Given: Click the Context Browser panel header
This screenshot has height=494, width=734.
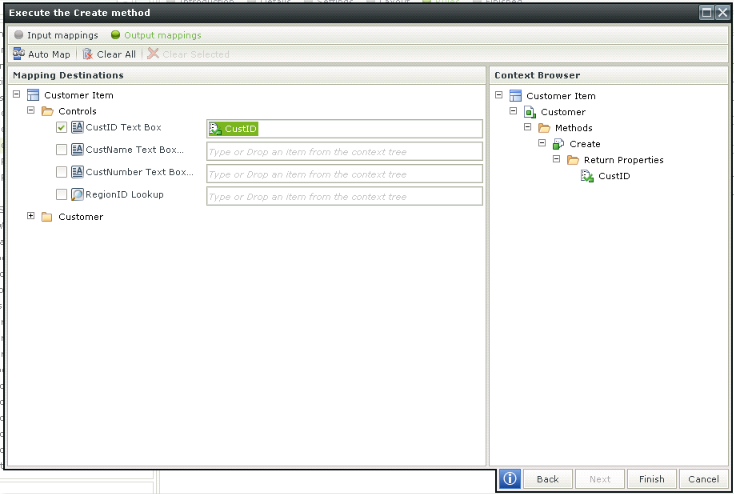Looking at the screenshot, I should coord(609,75).
